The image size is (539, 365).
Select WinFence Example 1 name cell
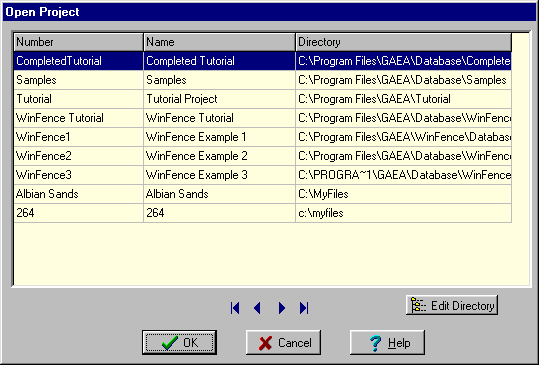click(x=219, y=137)
